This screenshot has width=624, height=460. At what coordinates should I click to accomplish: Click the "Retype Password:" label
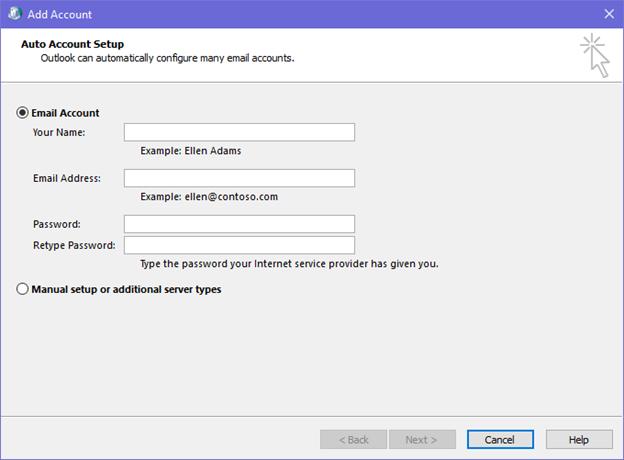[x=74, y=245]
